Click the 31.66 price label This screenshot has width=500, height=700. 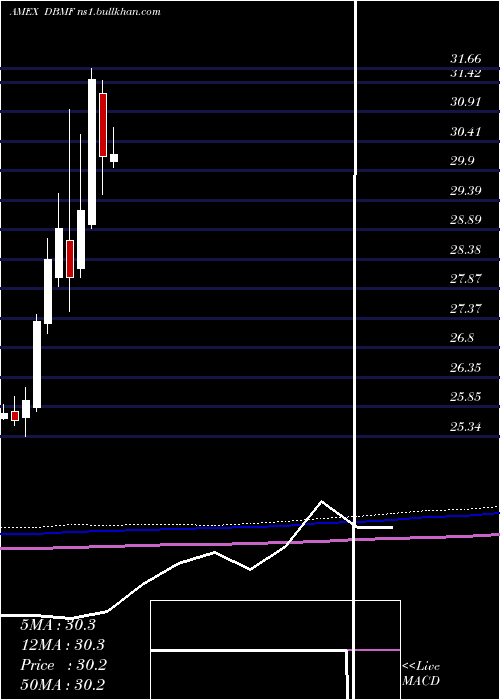coord(466,58)
